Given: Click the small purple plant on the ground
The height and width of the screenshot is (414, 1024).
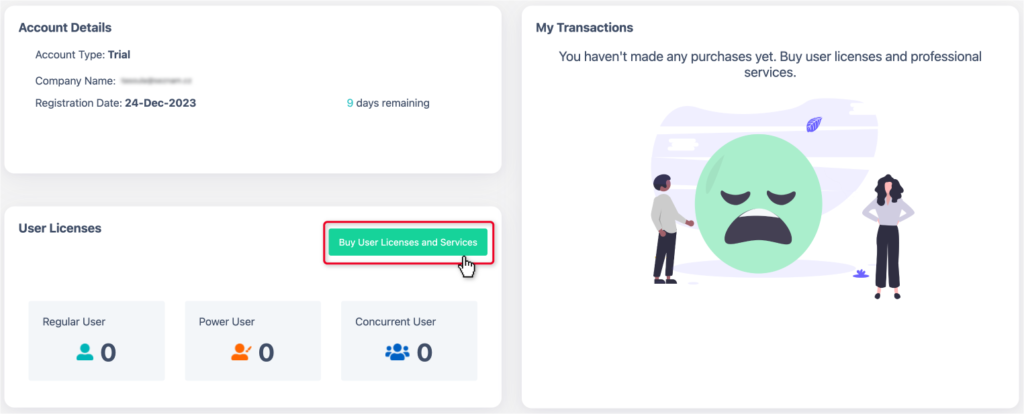Looking at the screenshot, I should [x=859, y=272].
